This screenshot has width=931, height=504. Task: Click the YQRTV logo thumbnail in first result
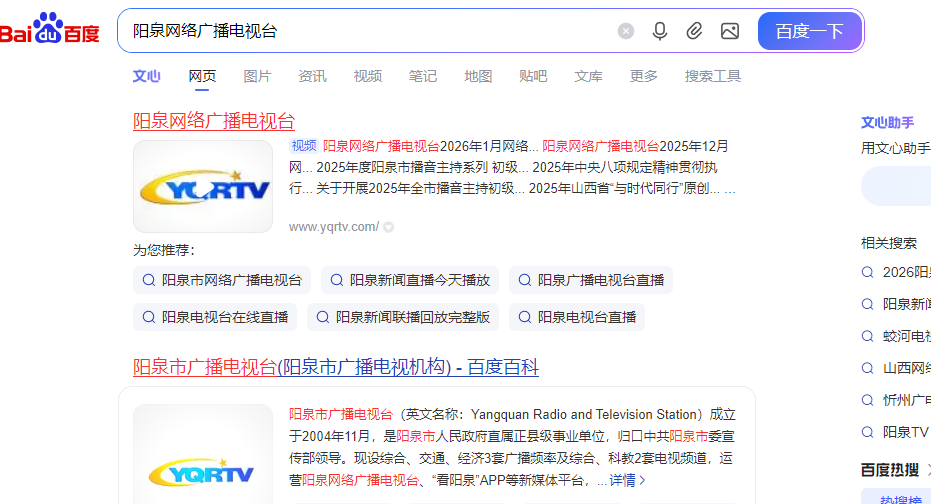tap(203, 187)
